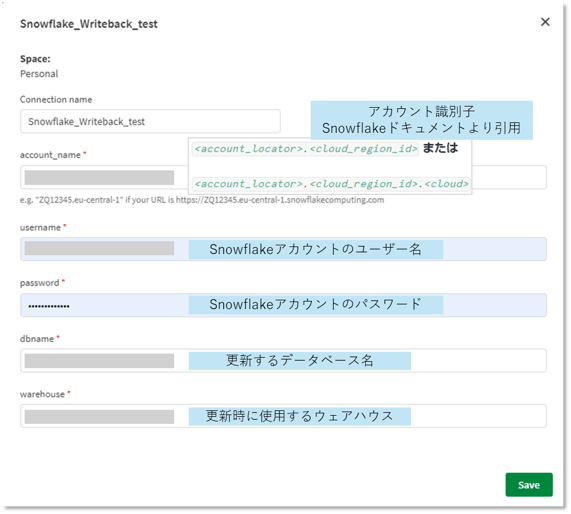The width and height of the screenshot is (571, 514).
Task: Click the 'account_name' field label
Action: click(x=50, y=155)
